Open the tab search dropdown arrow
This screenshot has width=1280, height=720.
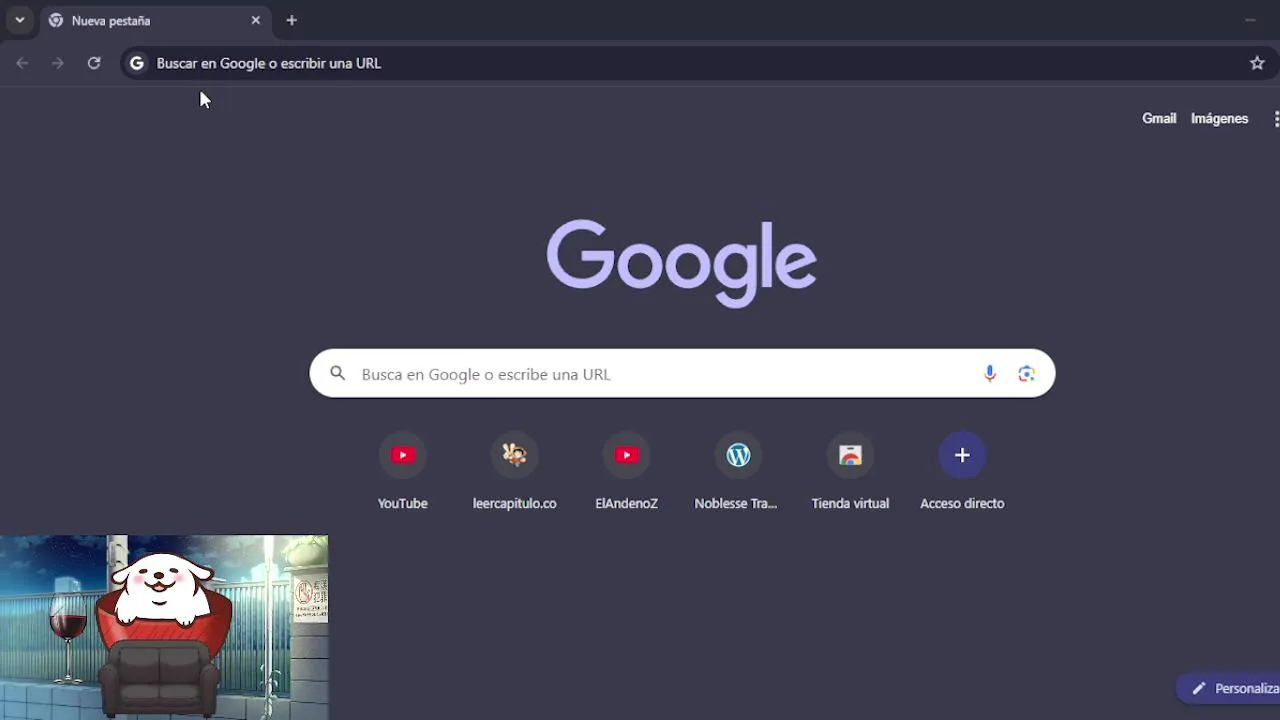[19, 20]
